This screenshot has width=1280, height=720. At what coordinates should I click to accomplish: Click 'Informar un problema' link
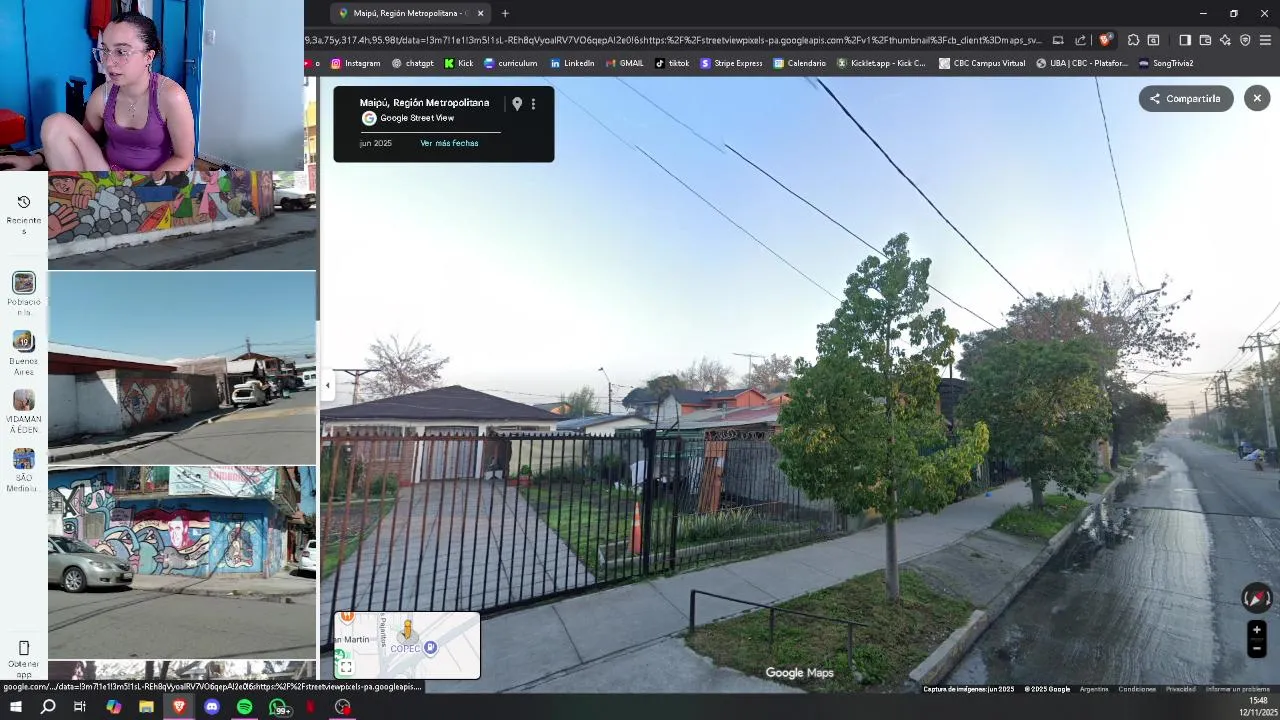tap(1239, 689)
